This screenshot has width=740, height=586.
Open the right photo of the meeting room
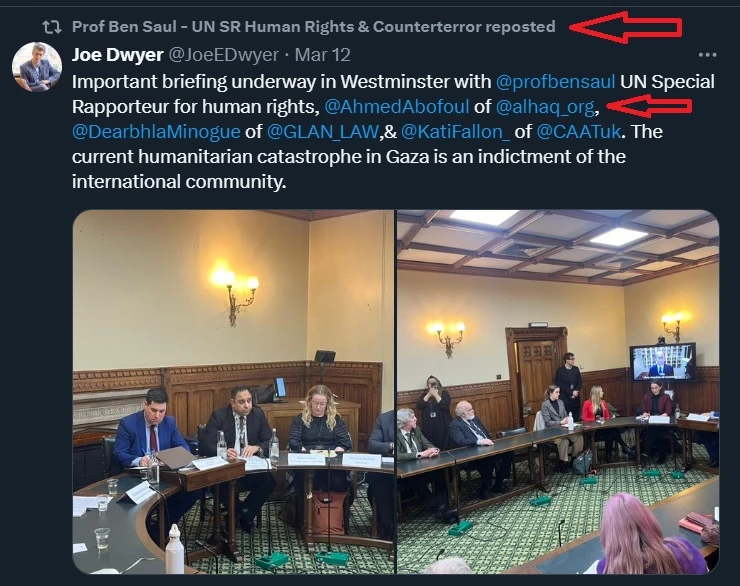[x=558, y=392]
